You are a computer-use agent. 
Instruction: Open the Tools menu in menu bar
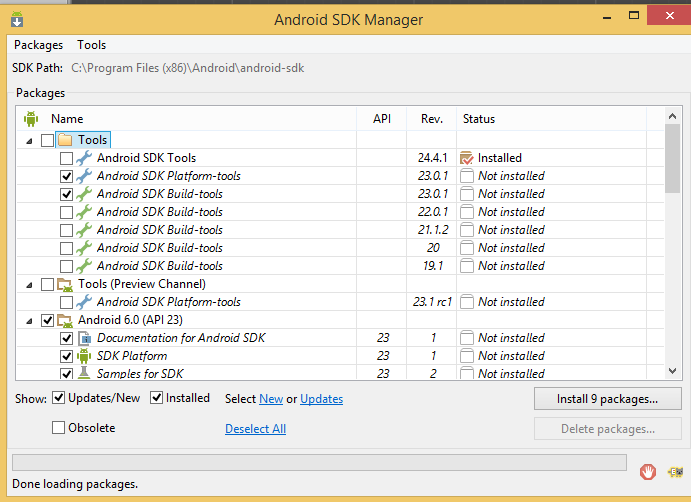[x=91, y=45]
